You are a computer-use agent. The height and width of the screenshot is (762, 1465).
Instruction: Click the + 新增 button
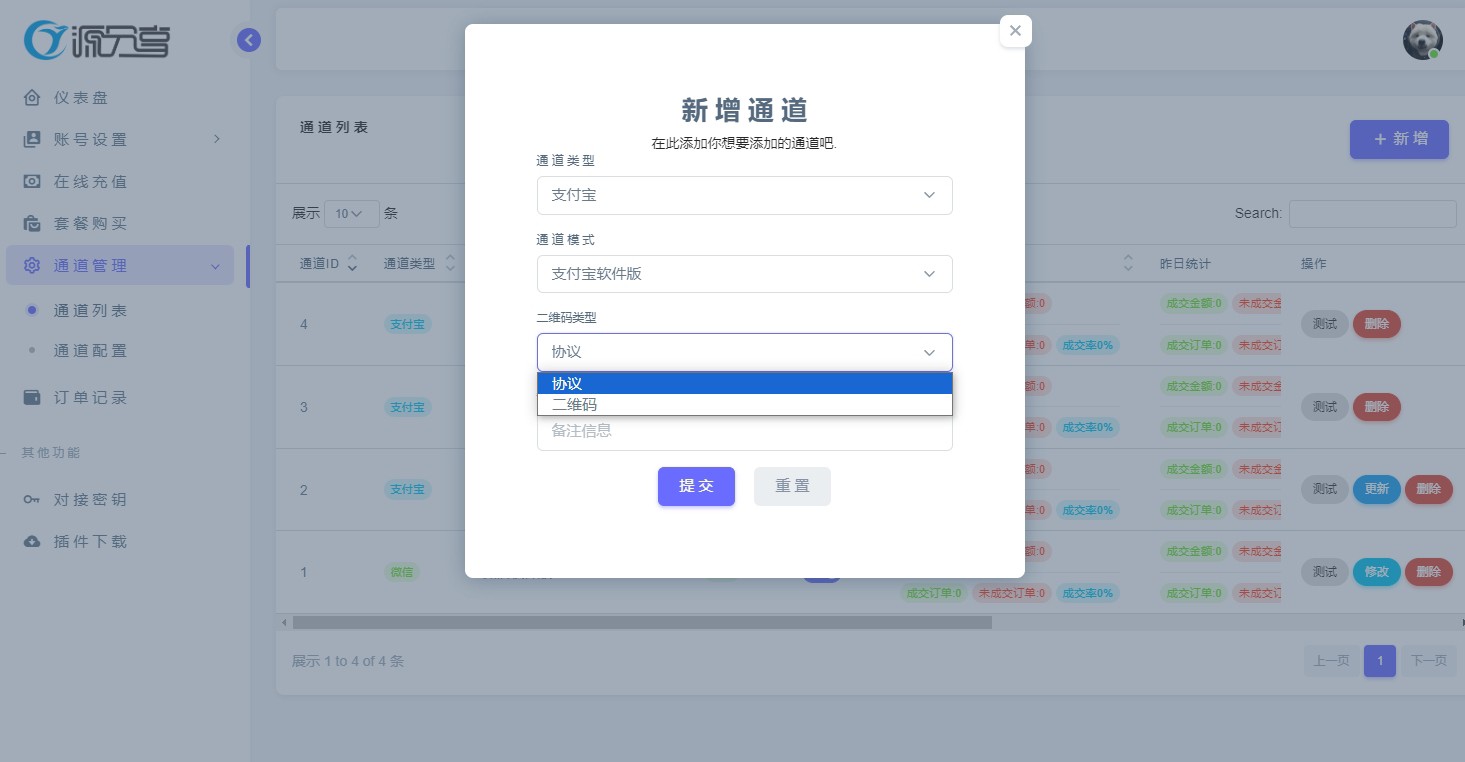click(1399, 139)
